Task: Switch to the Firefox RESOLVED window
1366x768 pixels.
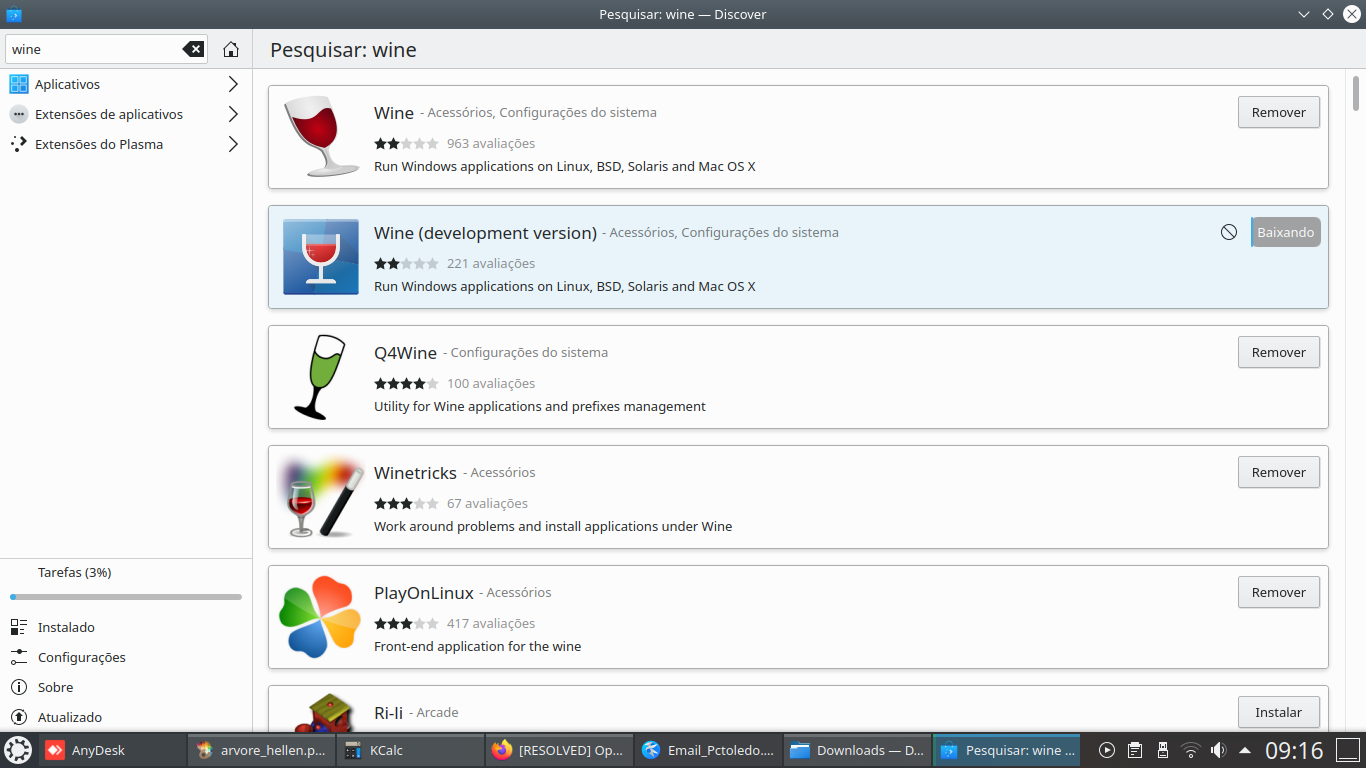Action: (559, 750)
